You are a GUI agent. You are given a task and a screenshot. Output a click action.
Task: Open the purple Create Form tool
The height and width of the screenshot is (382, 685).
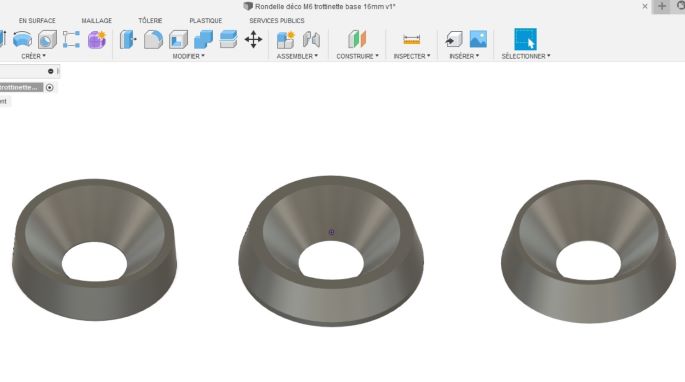tap(97, 39)
